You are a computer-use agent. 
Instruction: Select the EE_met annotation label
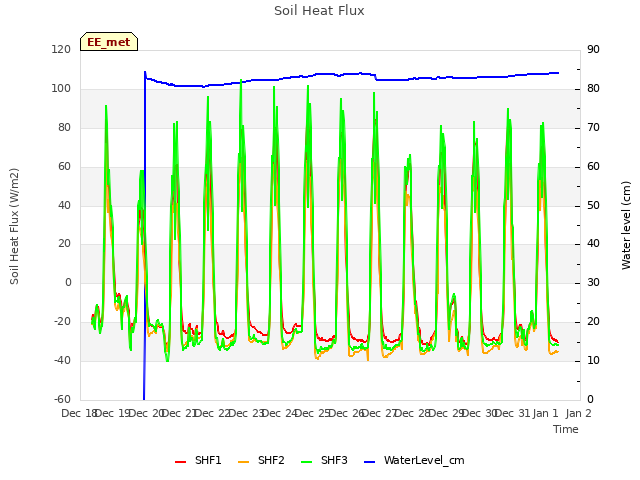click(x=109, y=42)
